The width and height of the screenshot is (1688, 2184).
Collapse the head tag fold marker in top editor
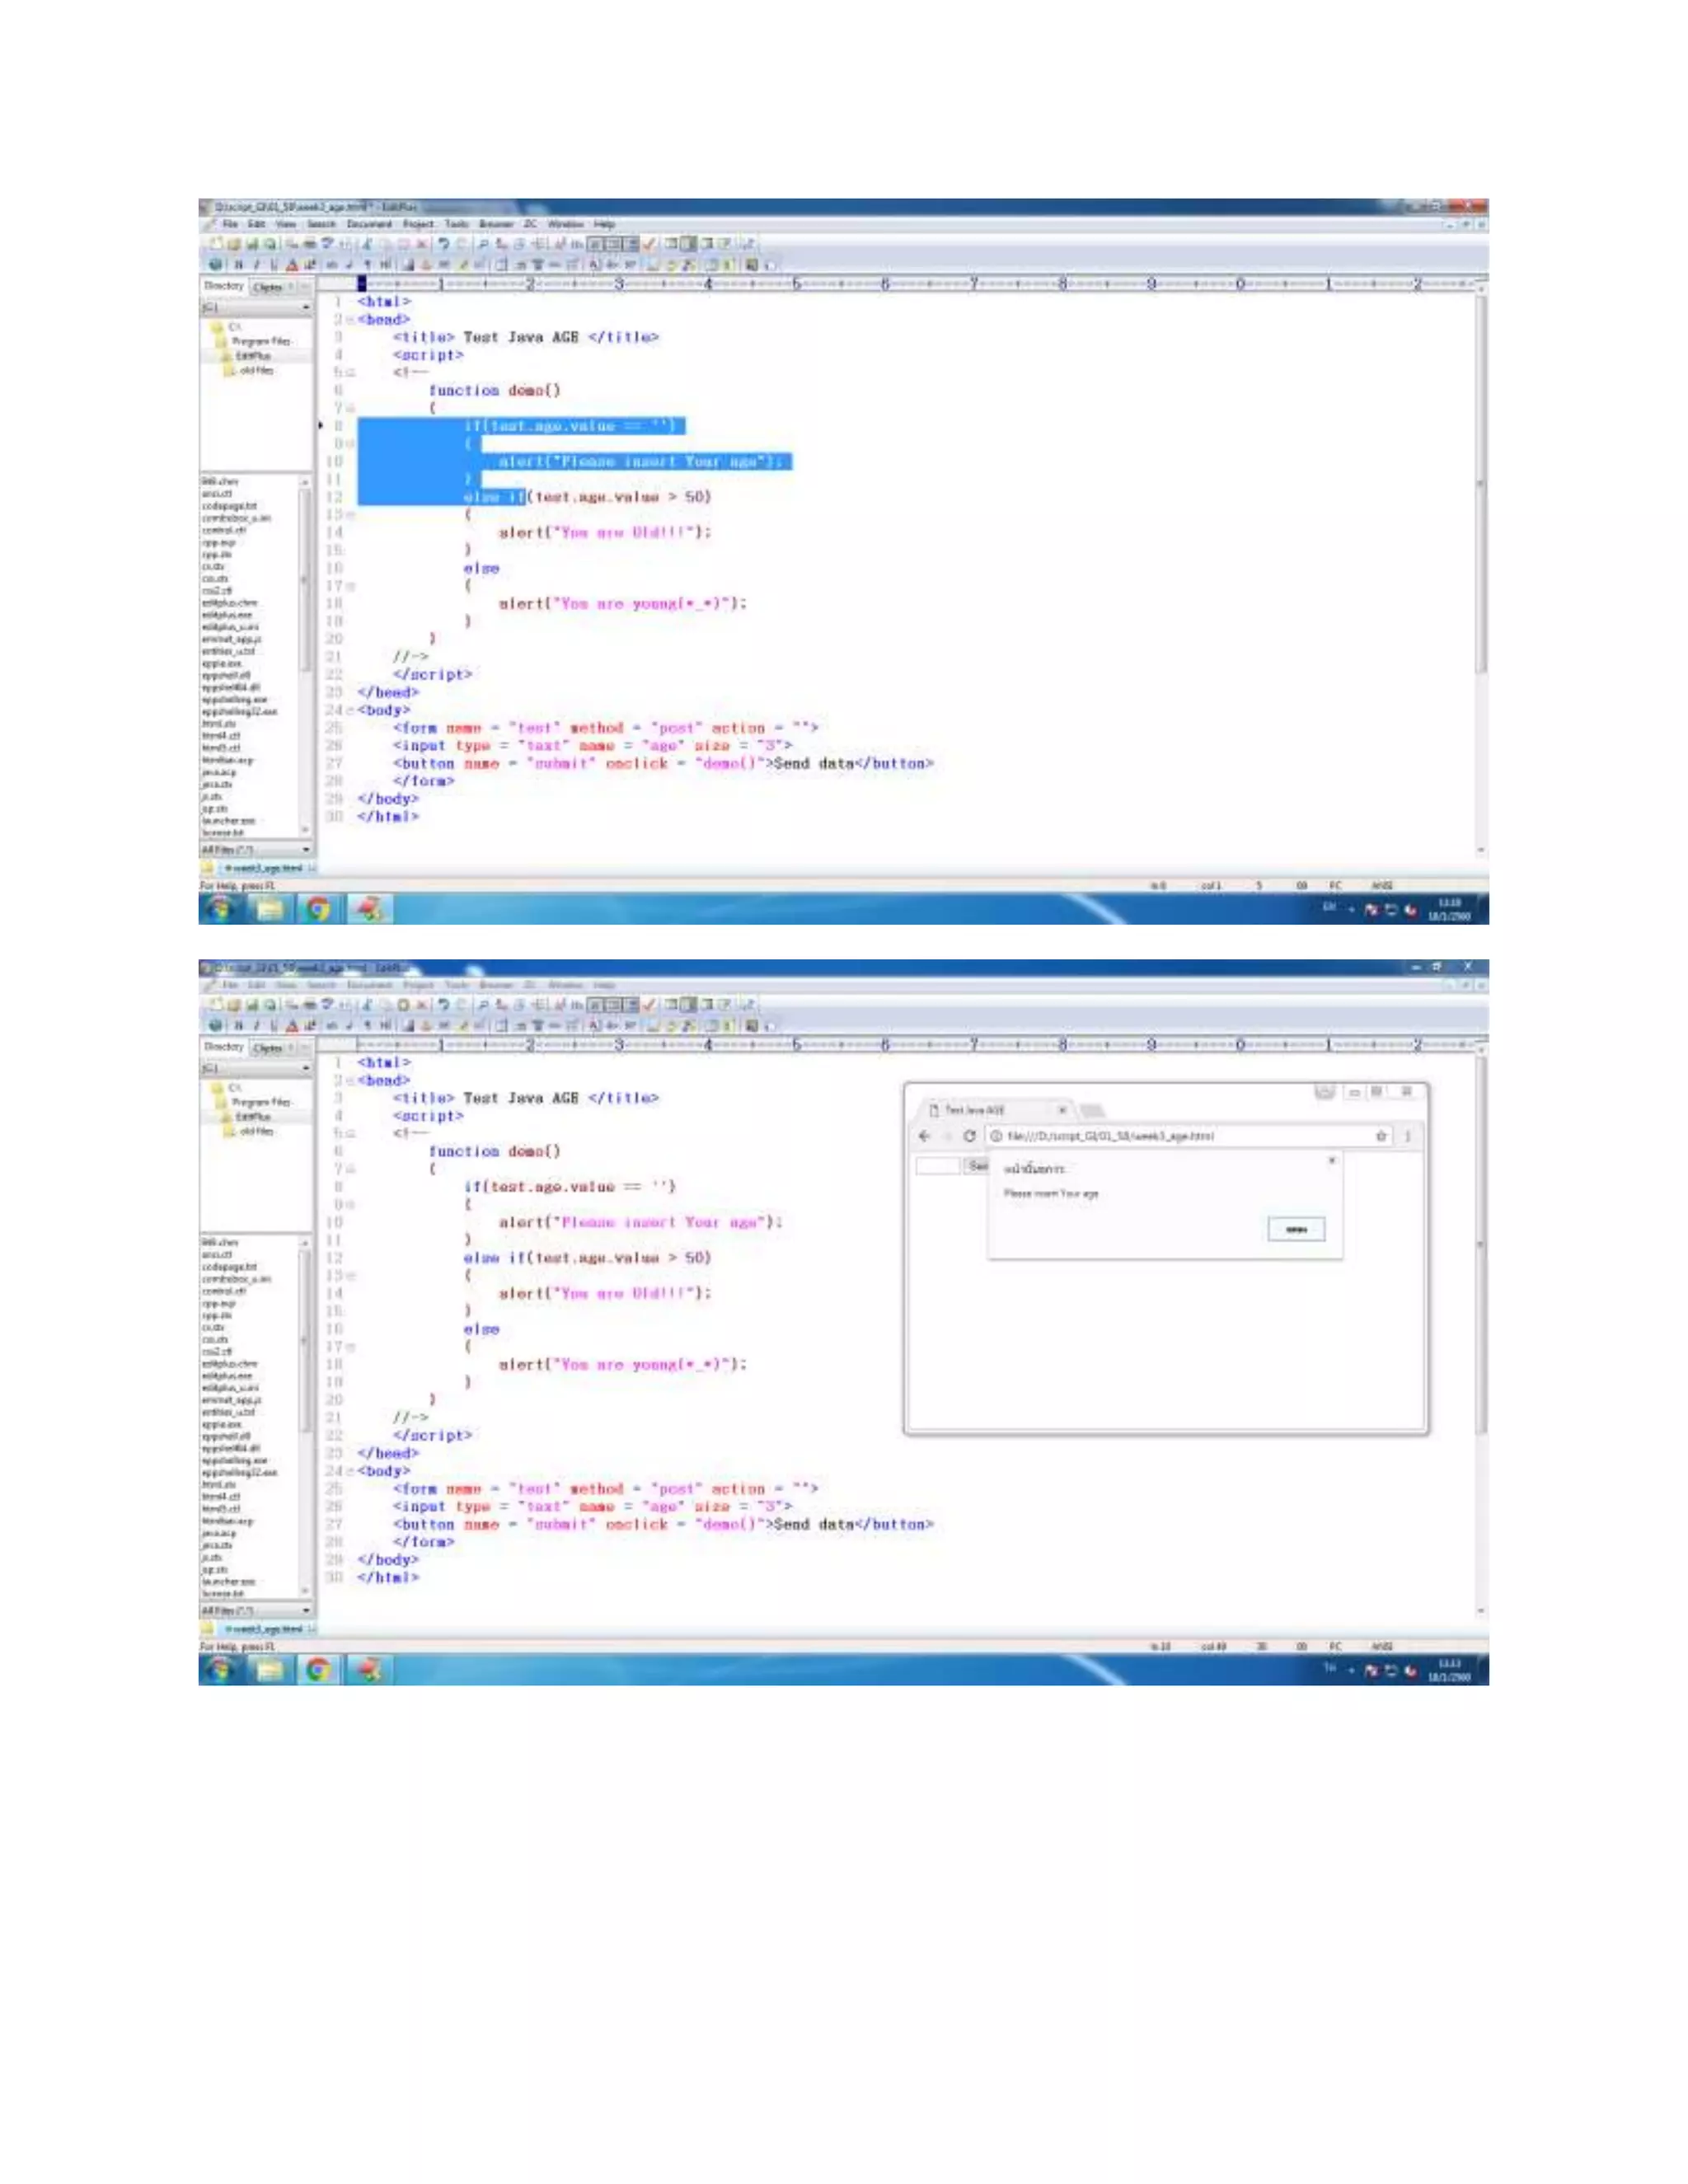pyautogui.click(x=350, y=320)
